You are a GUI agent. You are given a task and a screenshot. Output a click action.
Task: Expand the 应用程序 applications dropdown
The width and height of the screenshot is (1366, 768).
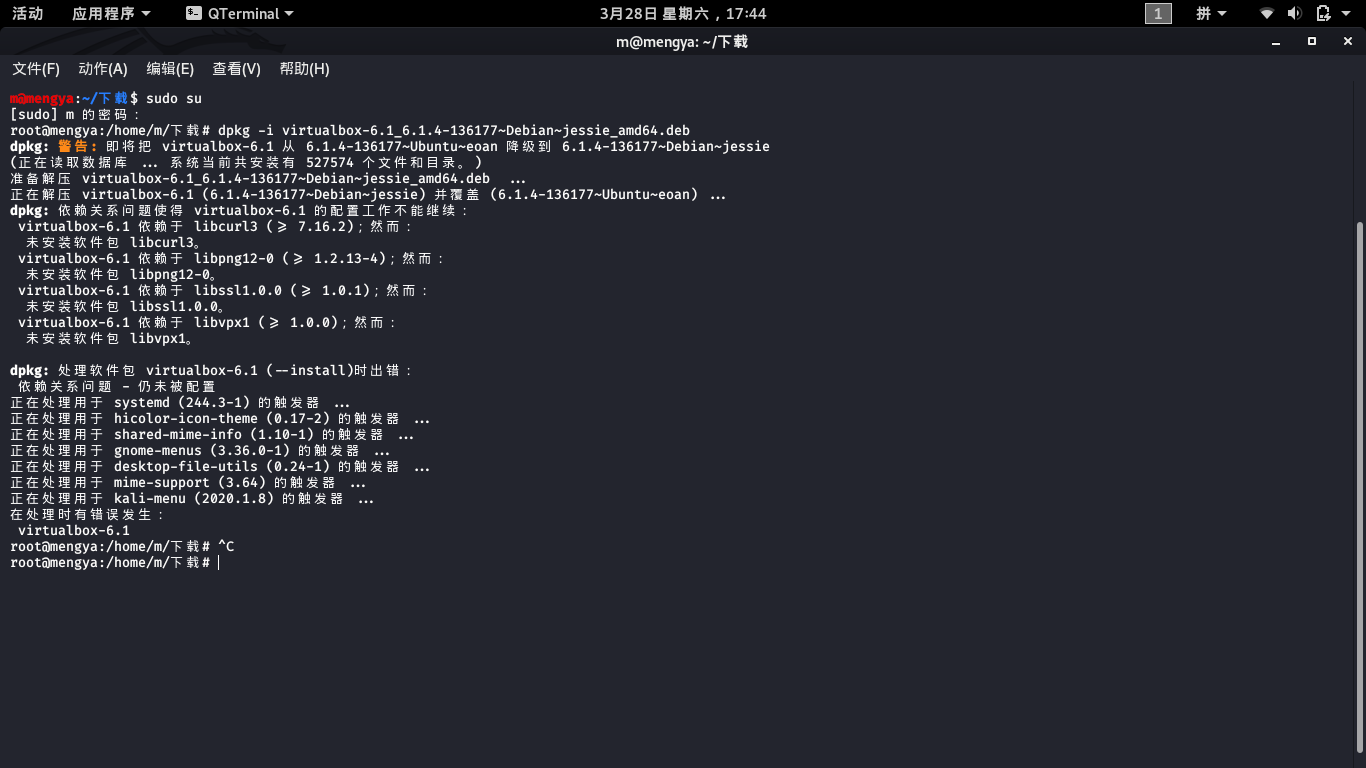[111, 14]
